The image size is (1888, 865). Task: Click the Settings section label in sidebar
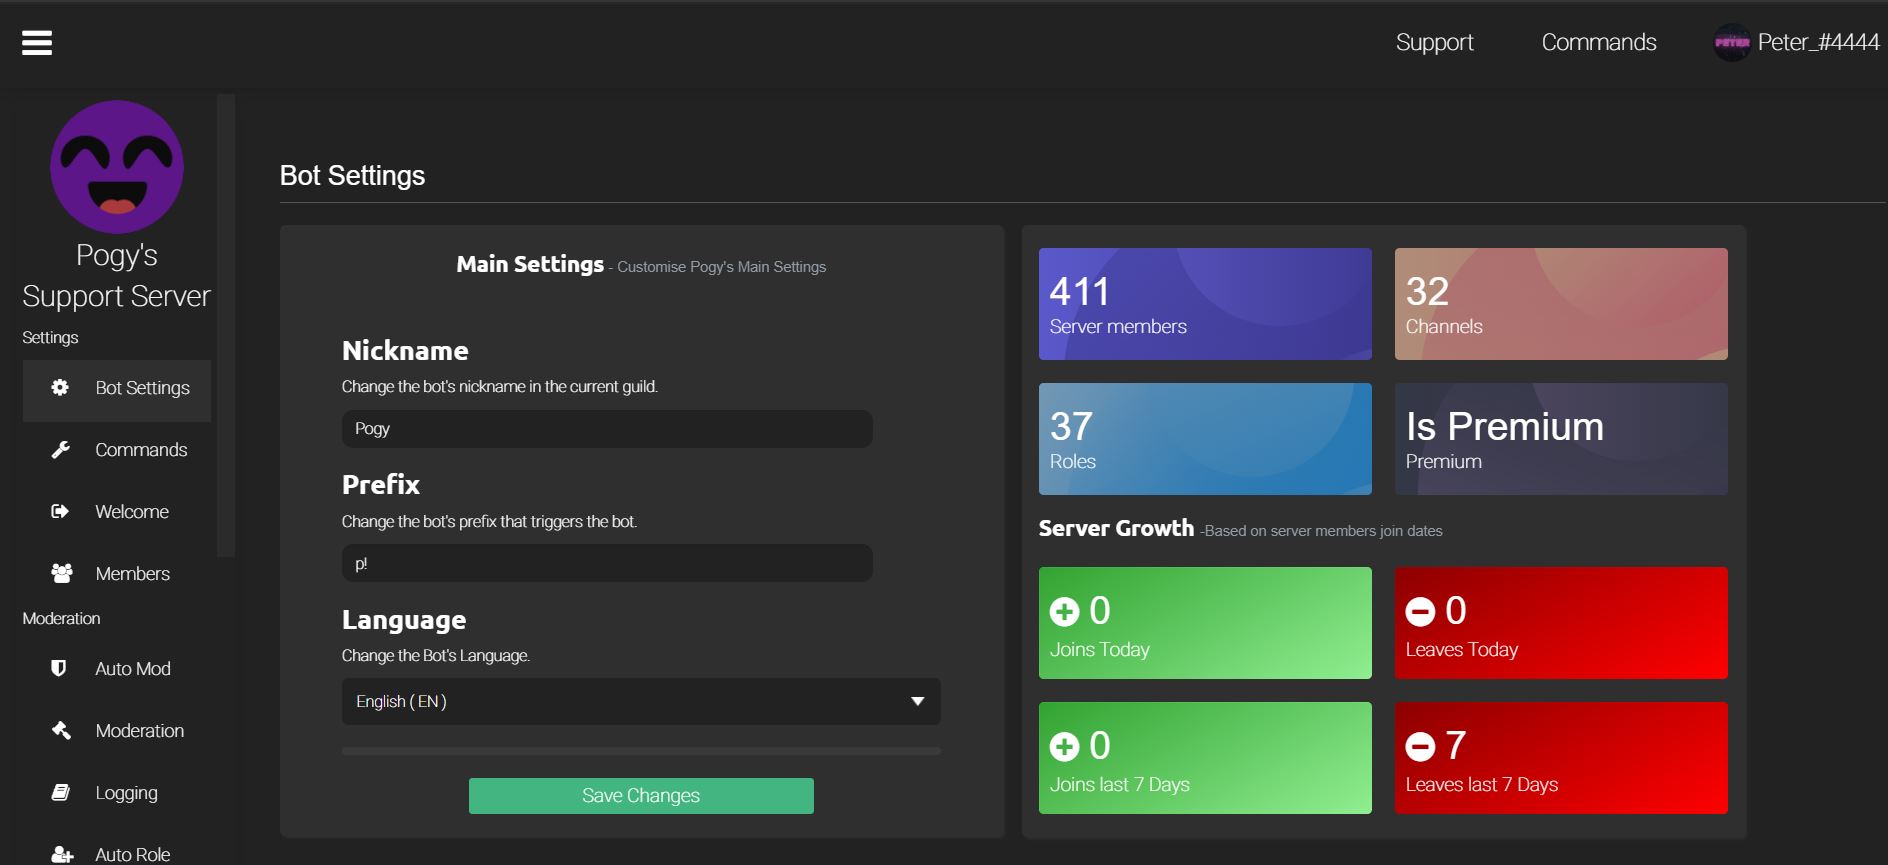click(x=50, y=338)
